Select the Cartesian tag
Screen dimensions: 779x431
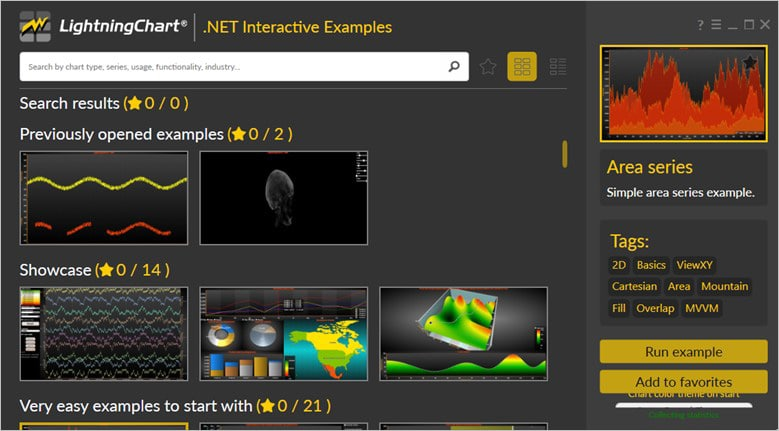(x=634, y=286)
